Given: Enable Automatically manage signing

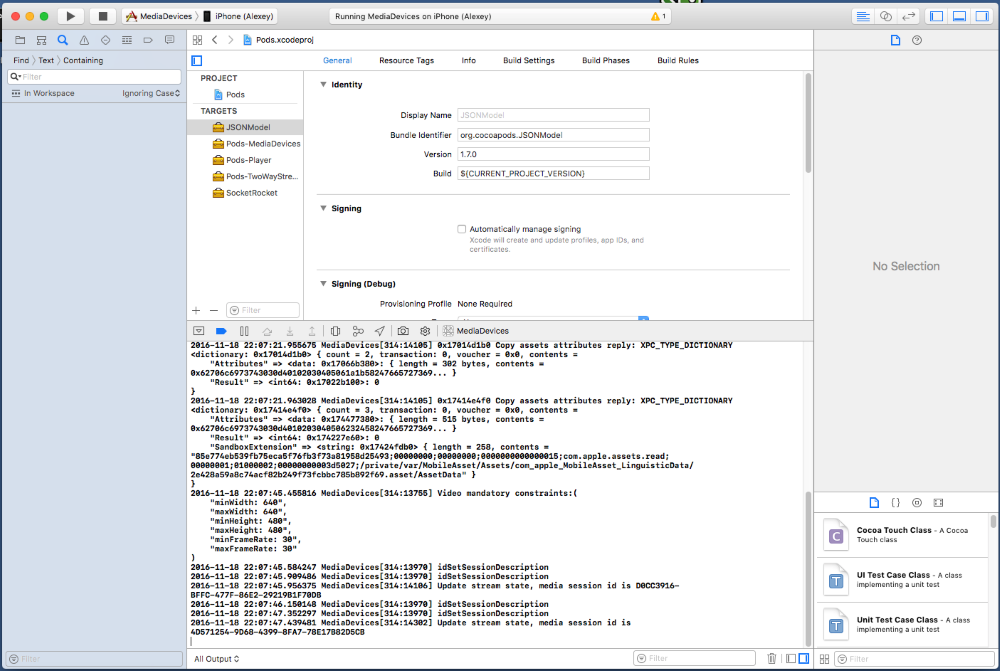Looking at the screenshot, I should click(x=462, y=230).
